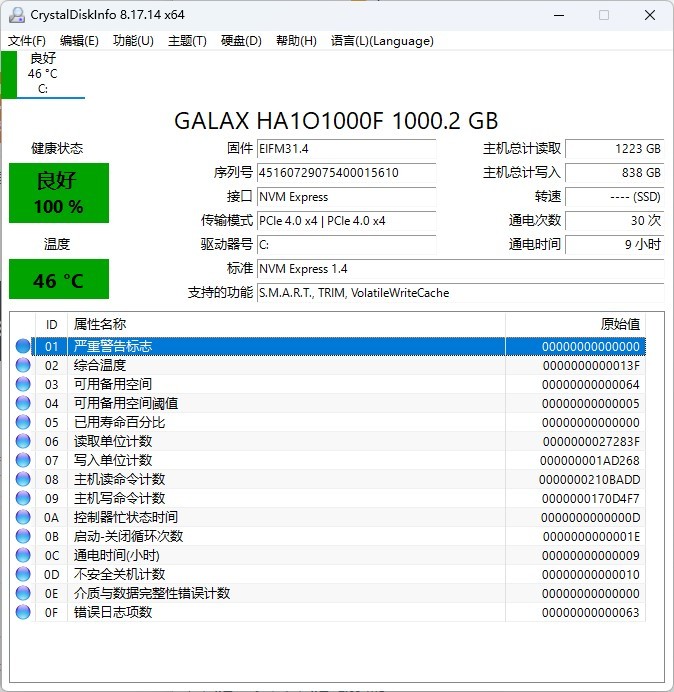Click the transfer mode field PCIe 4.0 x4
674x692 pixels.
click(346, 221)
